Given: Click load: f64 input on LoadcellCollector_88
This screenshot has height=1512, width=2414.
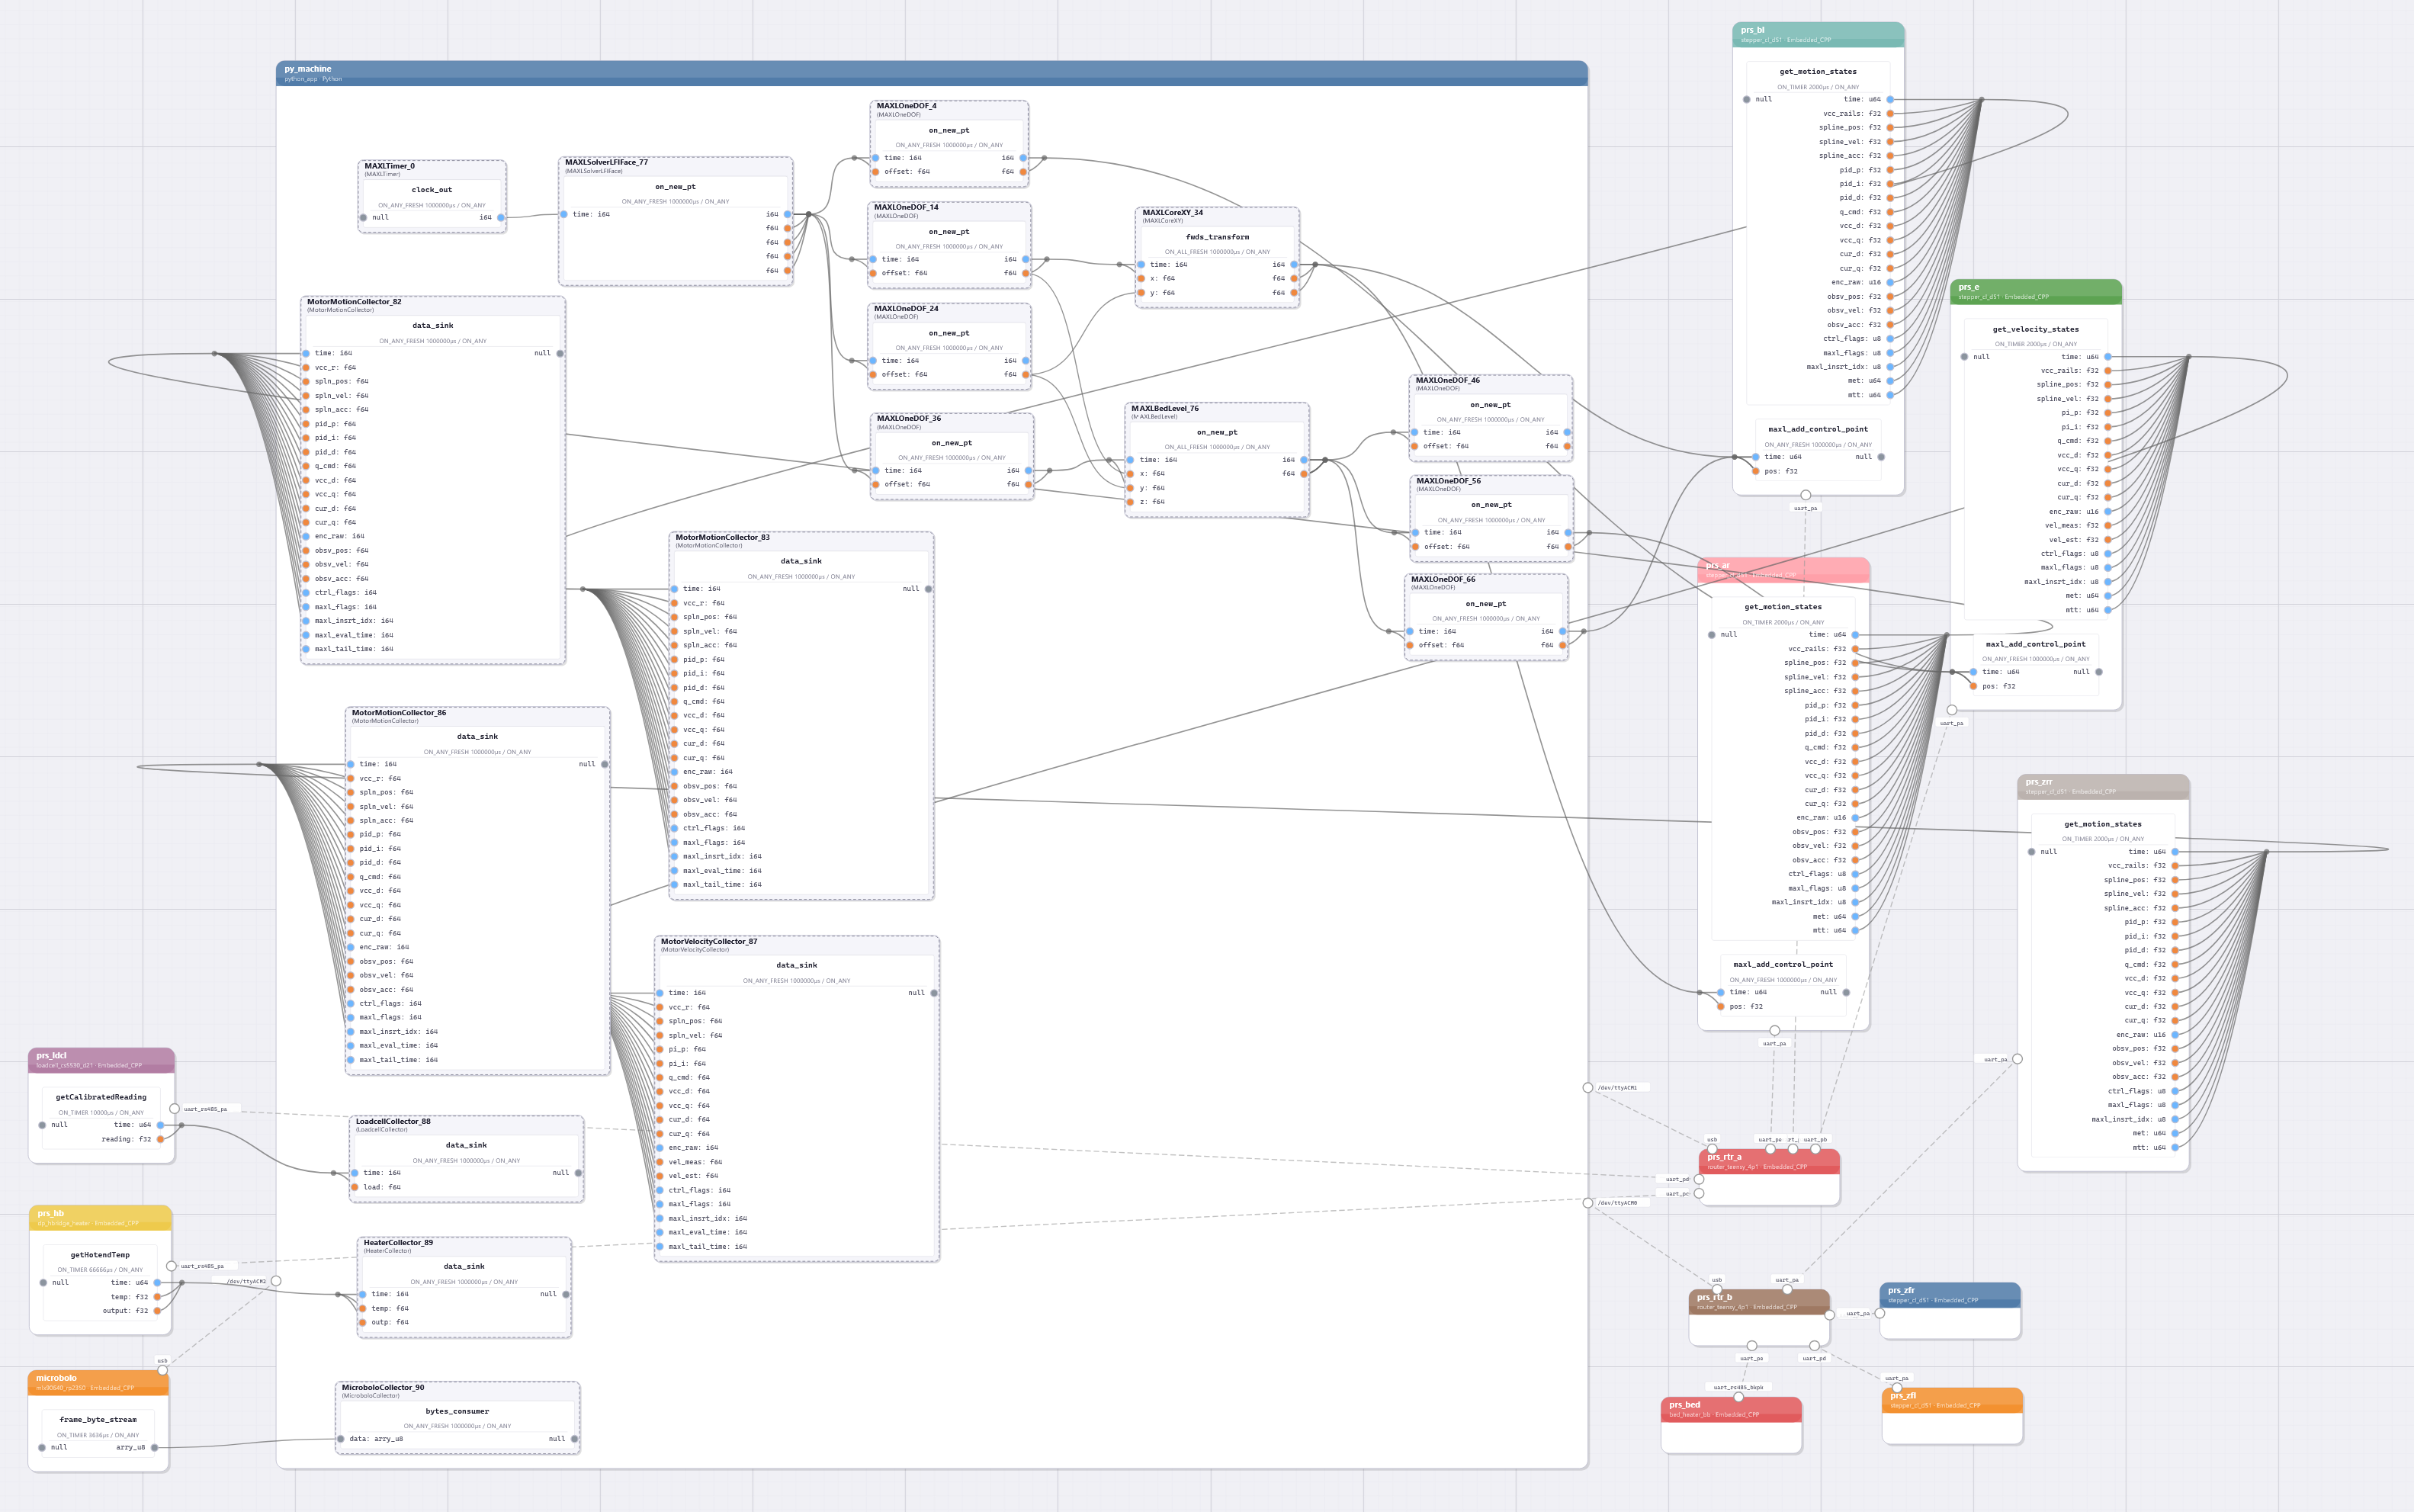Looking at the screenshot, I should click(354, 1187).
